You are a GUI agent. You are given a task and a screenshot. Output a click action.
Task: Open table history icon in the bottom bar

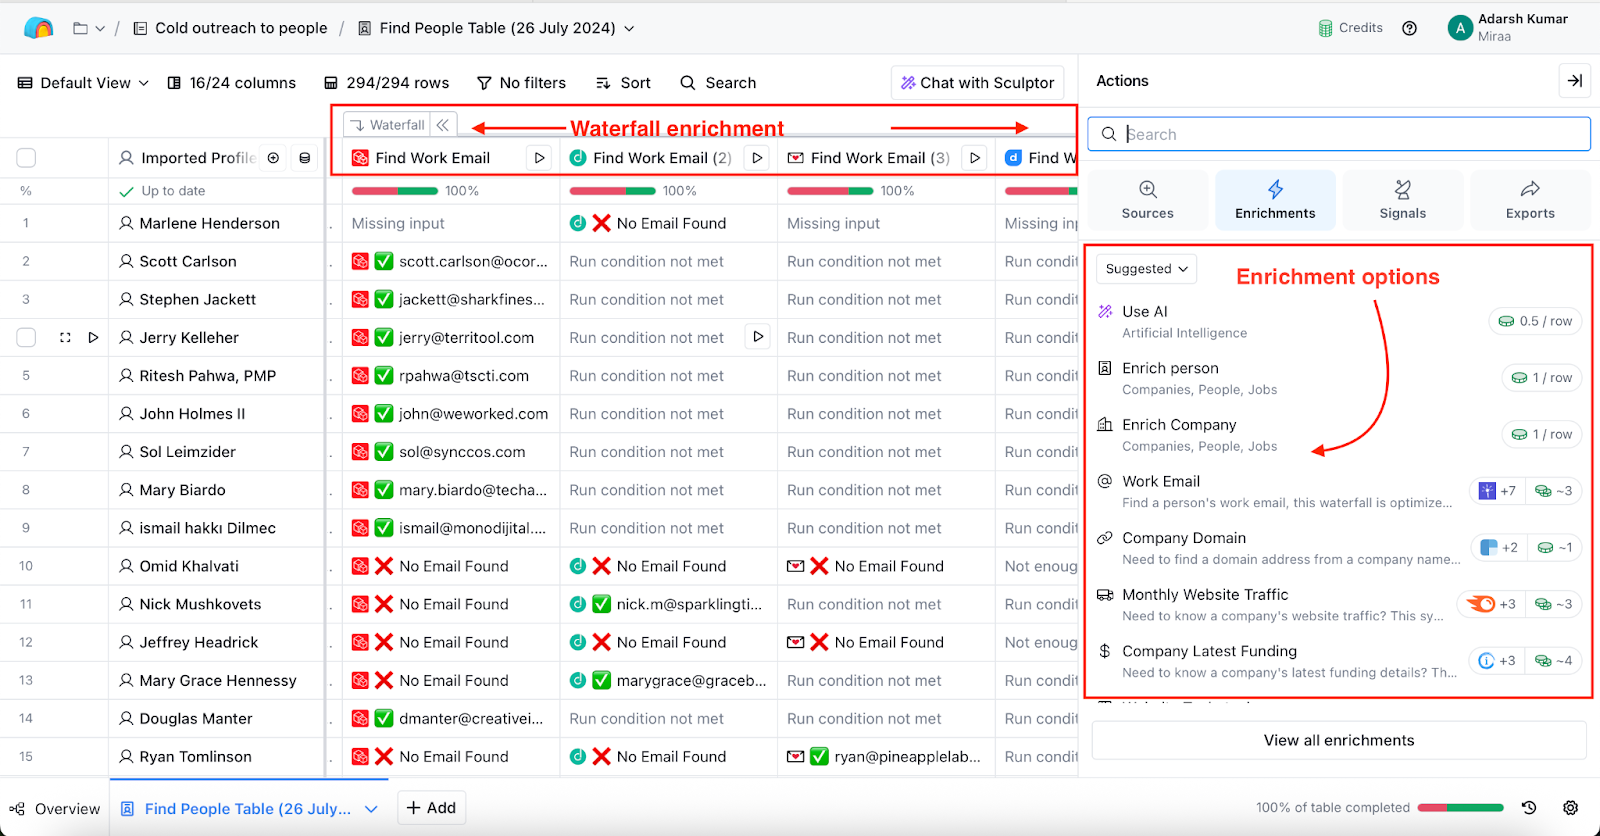[1529, 808]
